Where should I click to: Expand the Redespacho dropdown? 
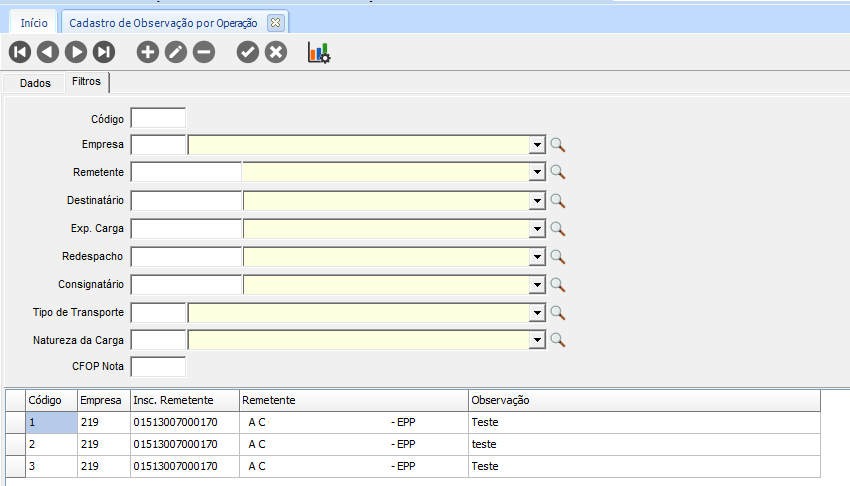[537, 257]
